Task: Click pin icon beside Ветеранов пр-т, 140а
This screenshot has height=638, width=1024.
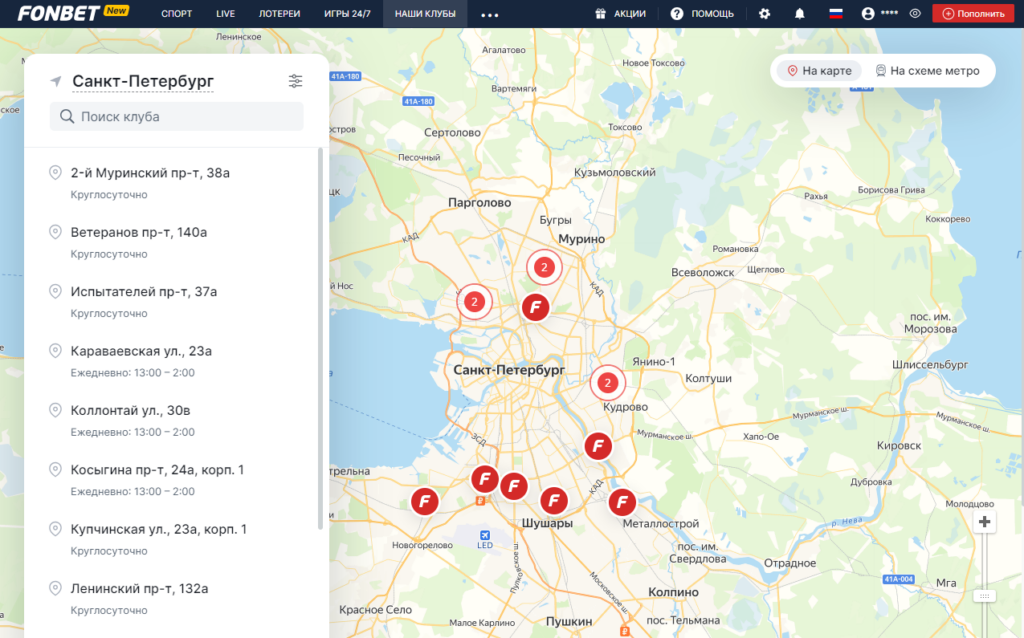Action: coord(56,232)
